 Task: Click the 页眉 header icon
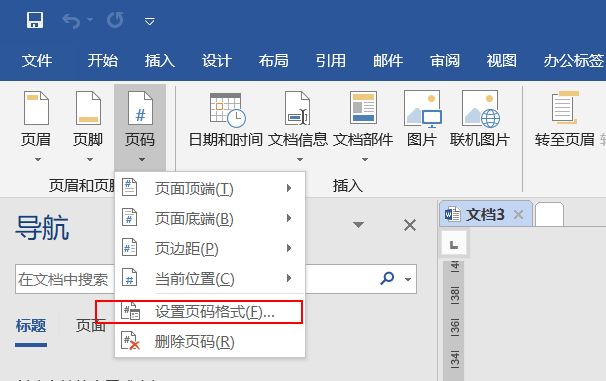click(36, 108)
